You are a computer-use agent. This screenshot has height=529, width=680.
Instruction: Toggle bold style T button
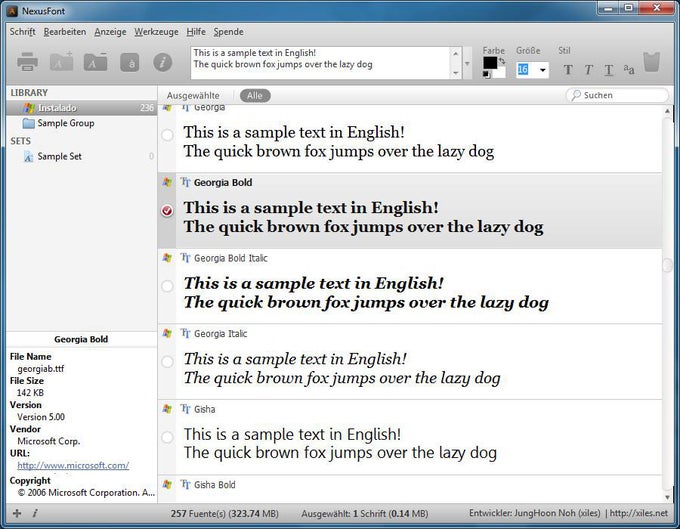click(568, 70)
